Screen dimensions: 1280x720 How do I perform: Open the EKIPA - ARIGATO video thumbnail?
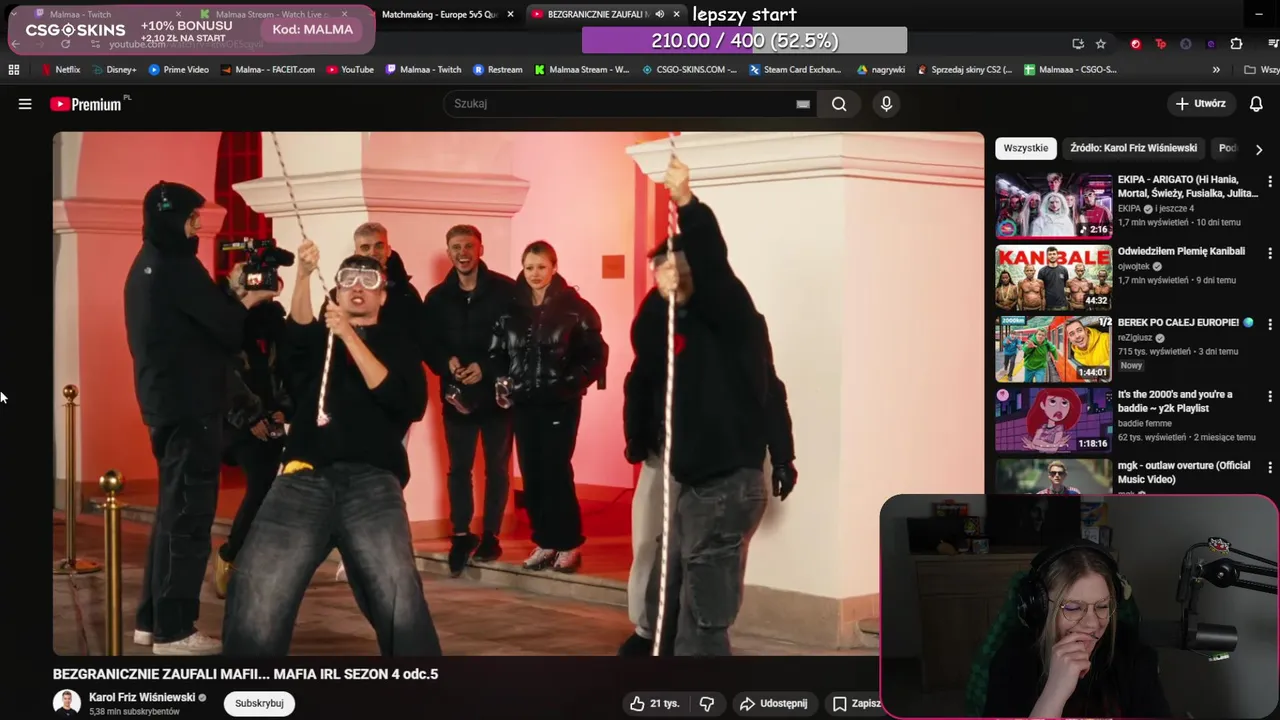[1053, 206]
